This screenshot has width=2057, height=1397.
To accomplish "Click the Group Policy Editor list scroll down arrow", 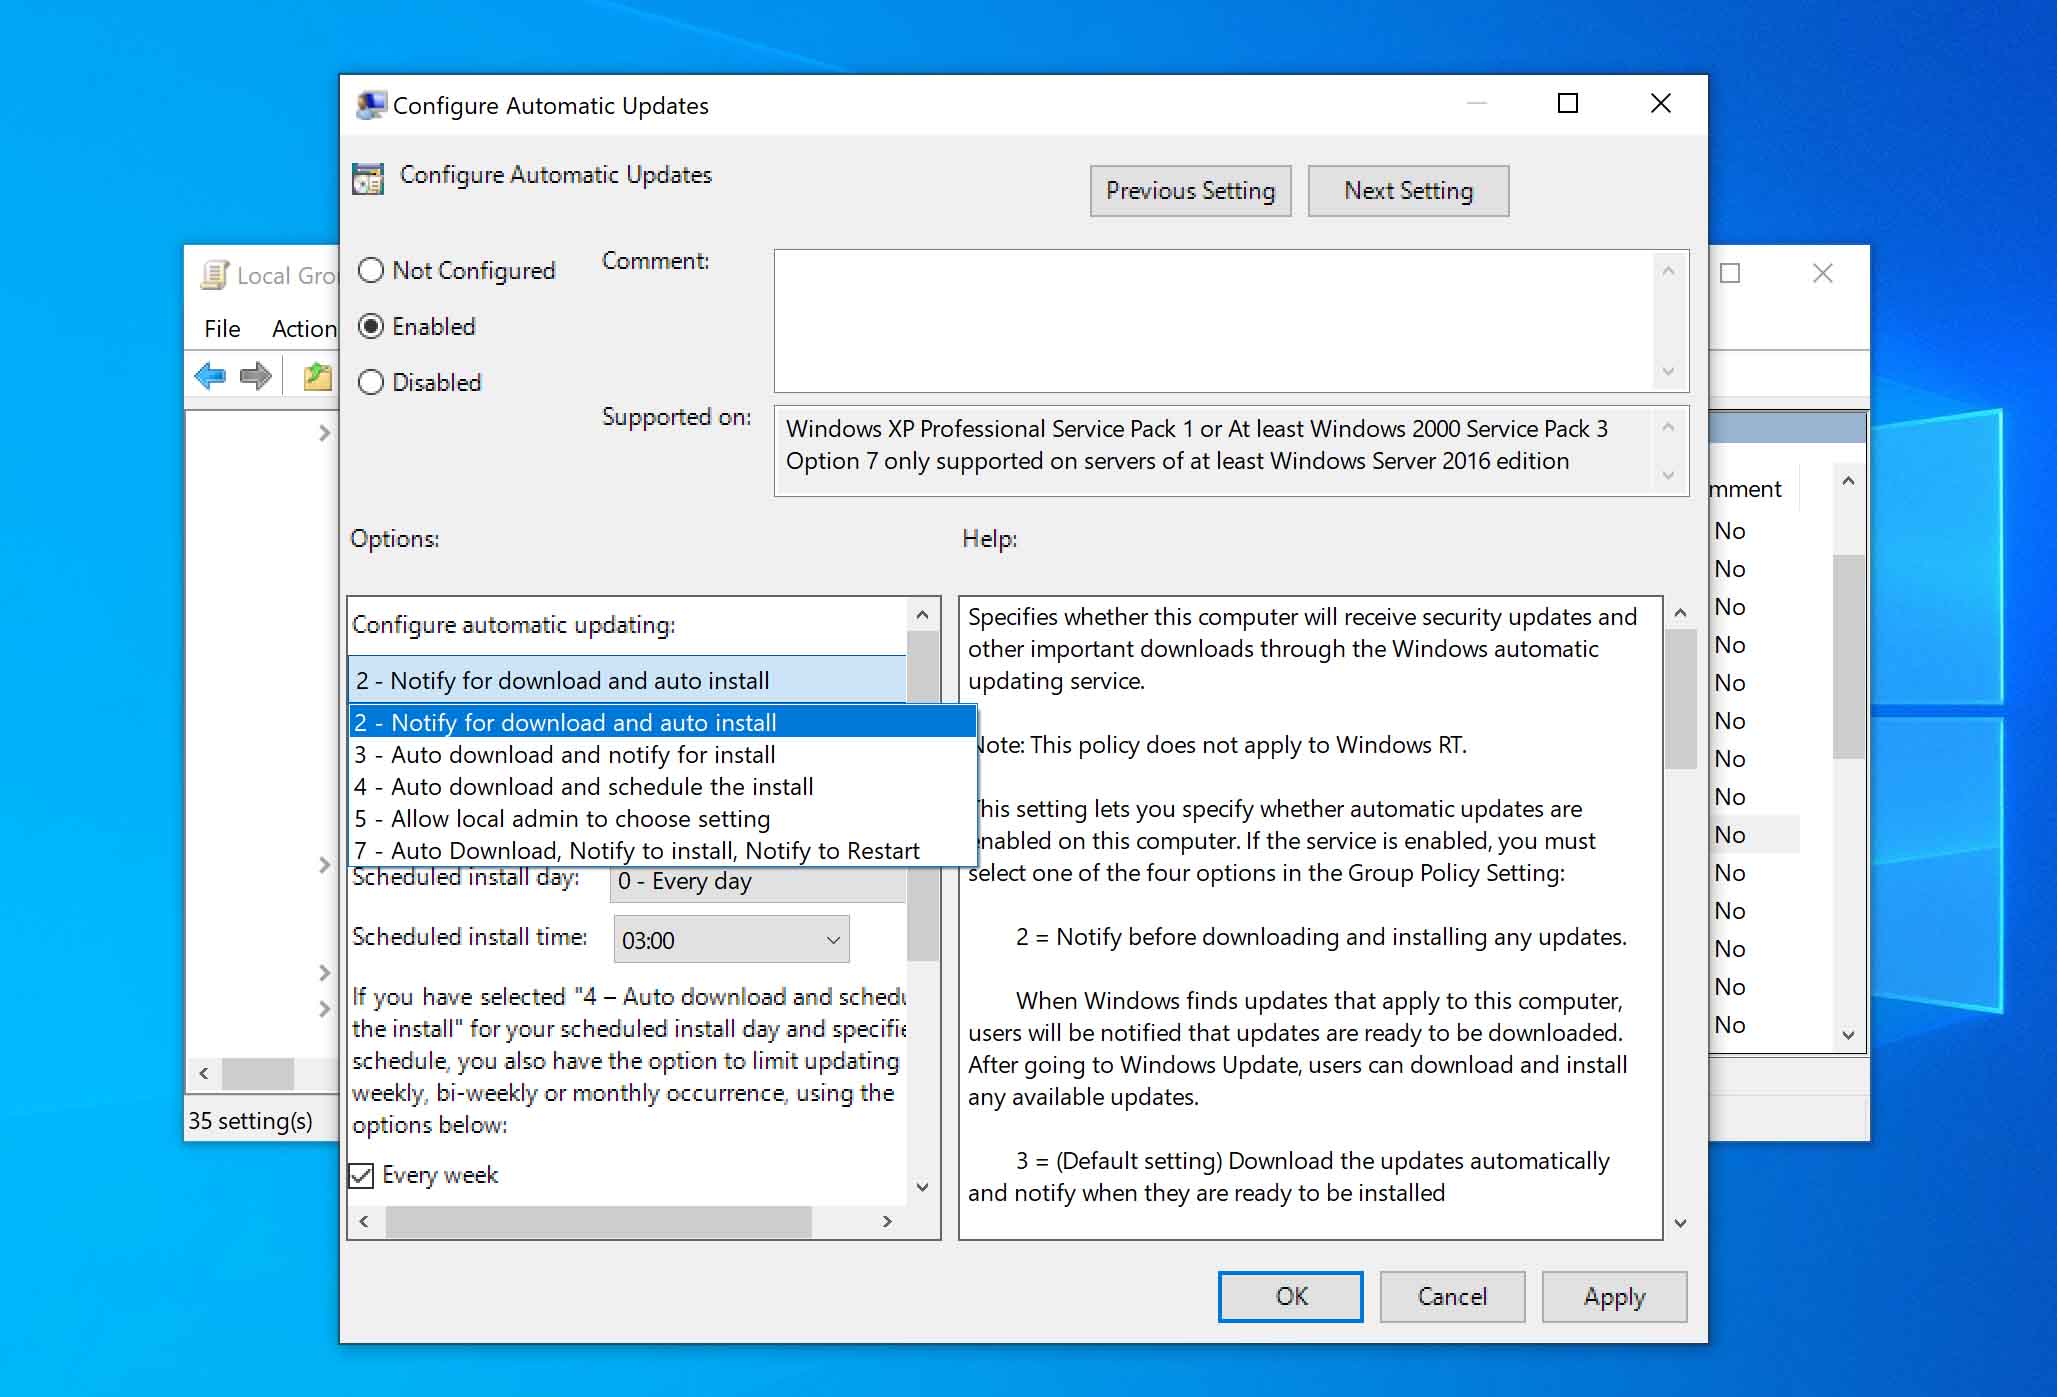I will point(1848,1035).
